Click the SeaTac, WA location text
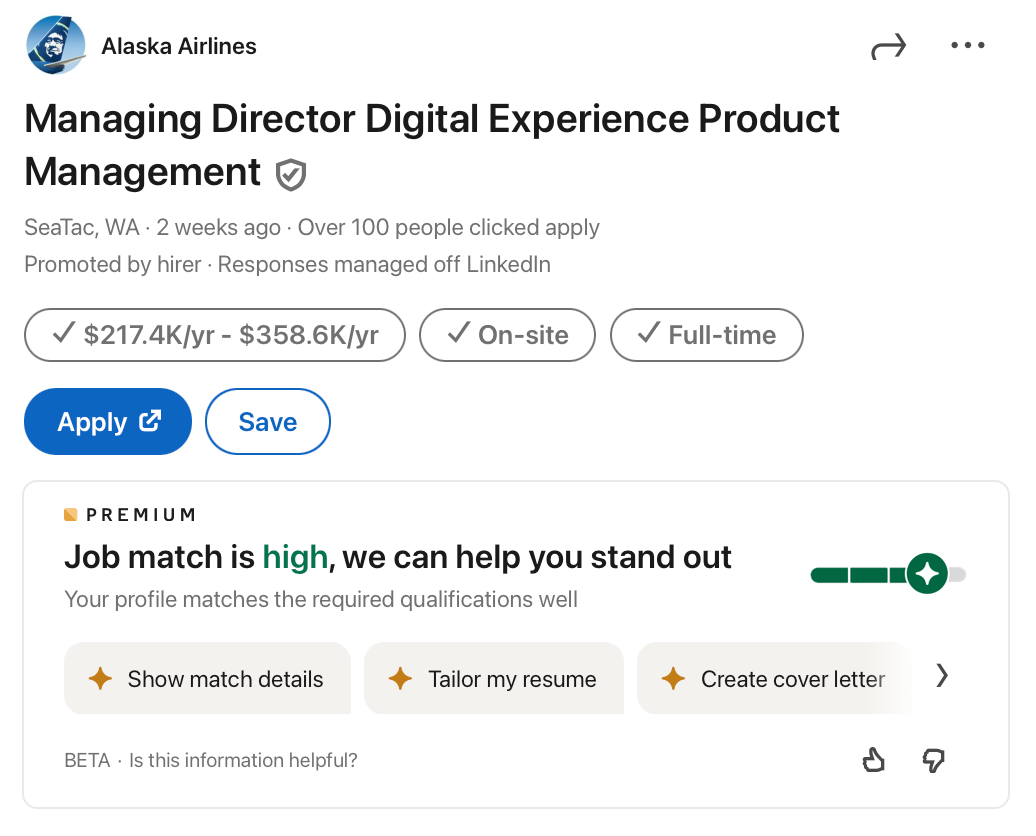 81,227
